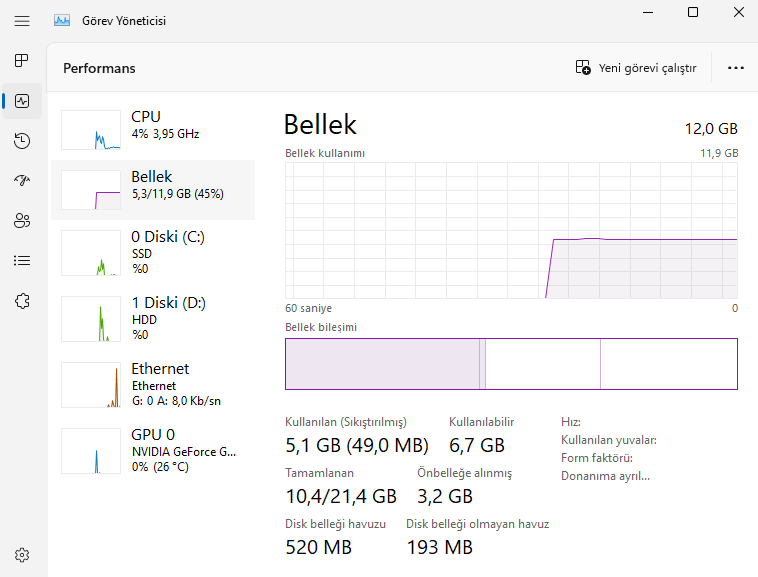Open the Startup apps page icon
The height and width of the screenshot is (577, 758).
[22, 181]
